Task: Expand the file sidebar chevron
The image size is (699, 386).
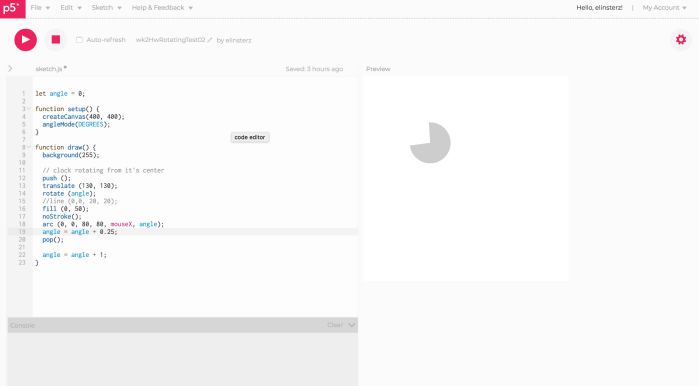Action: tap(10, 69)
